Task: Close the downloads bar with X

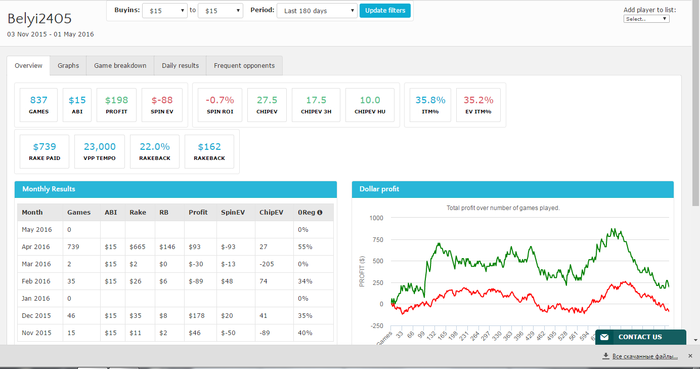Action: point(690,356)
